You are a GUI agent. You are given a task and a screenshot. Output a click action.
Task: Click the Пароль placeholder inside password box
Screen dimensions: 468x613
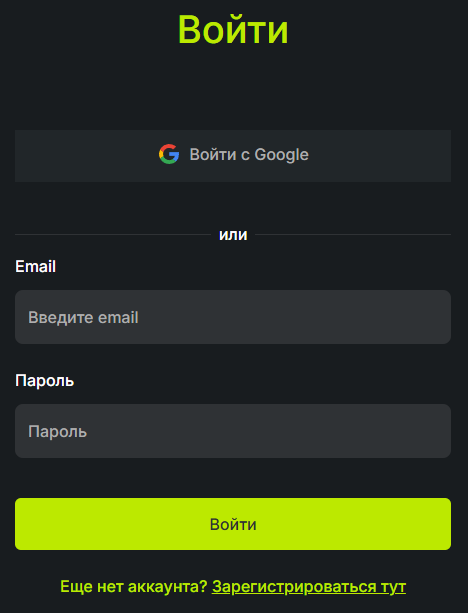[57, 432]
